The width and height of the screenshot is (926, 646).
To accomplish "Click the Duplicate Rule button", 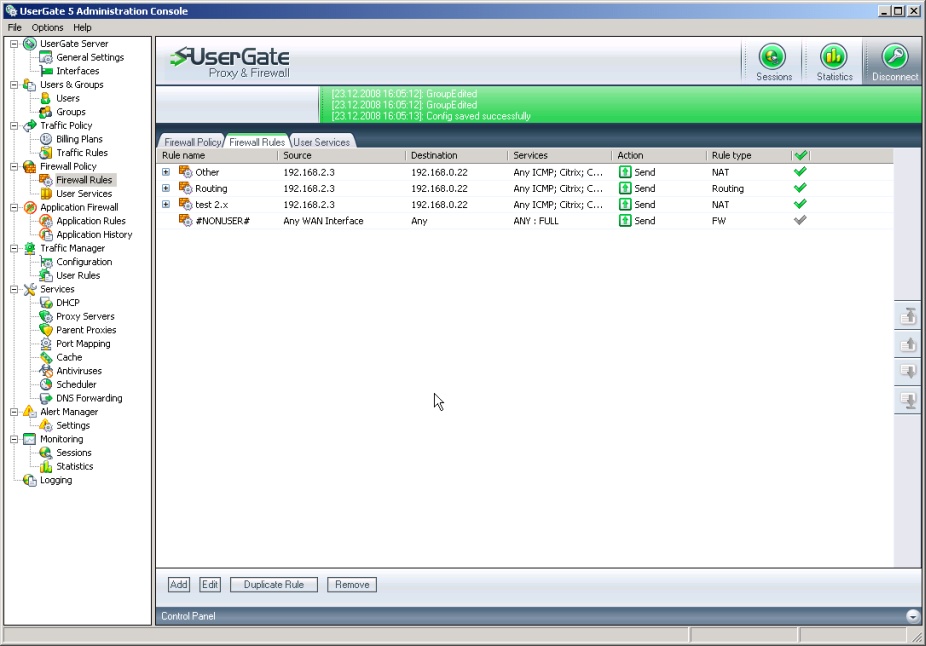I will [273, 584].
